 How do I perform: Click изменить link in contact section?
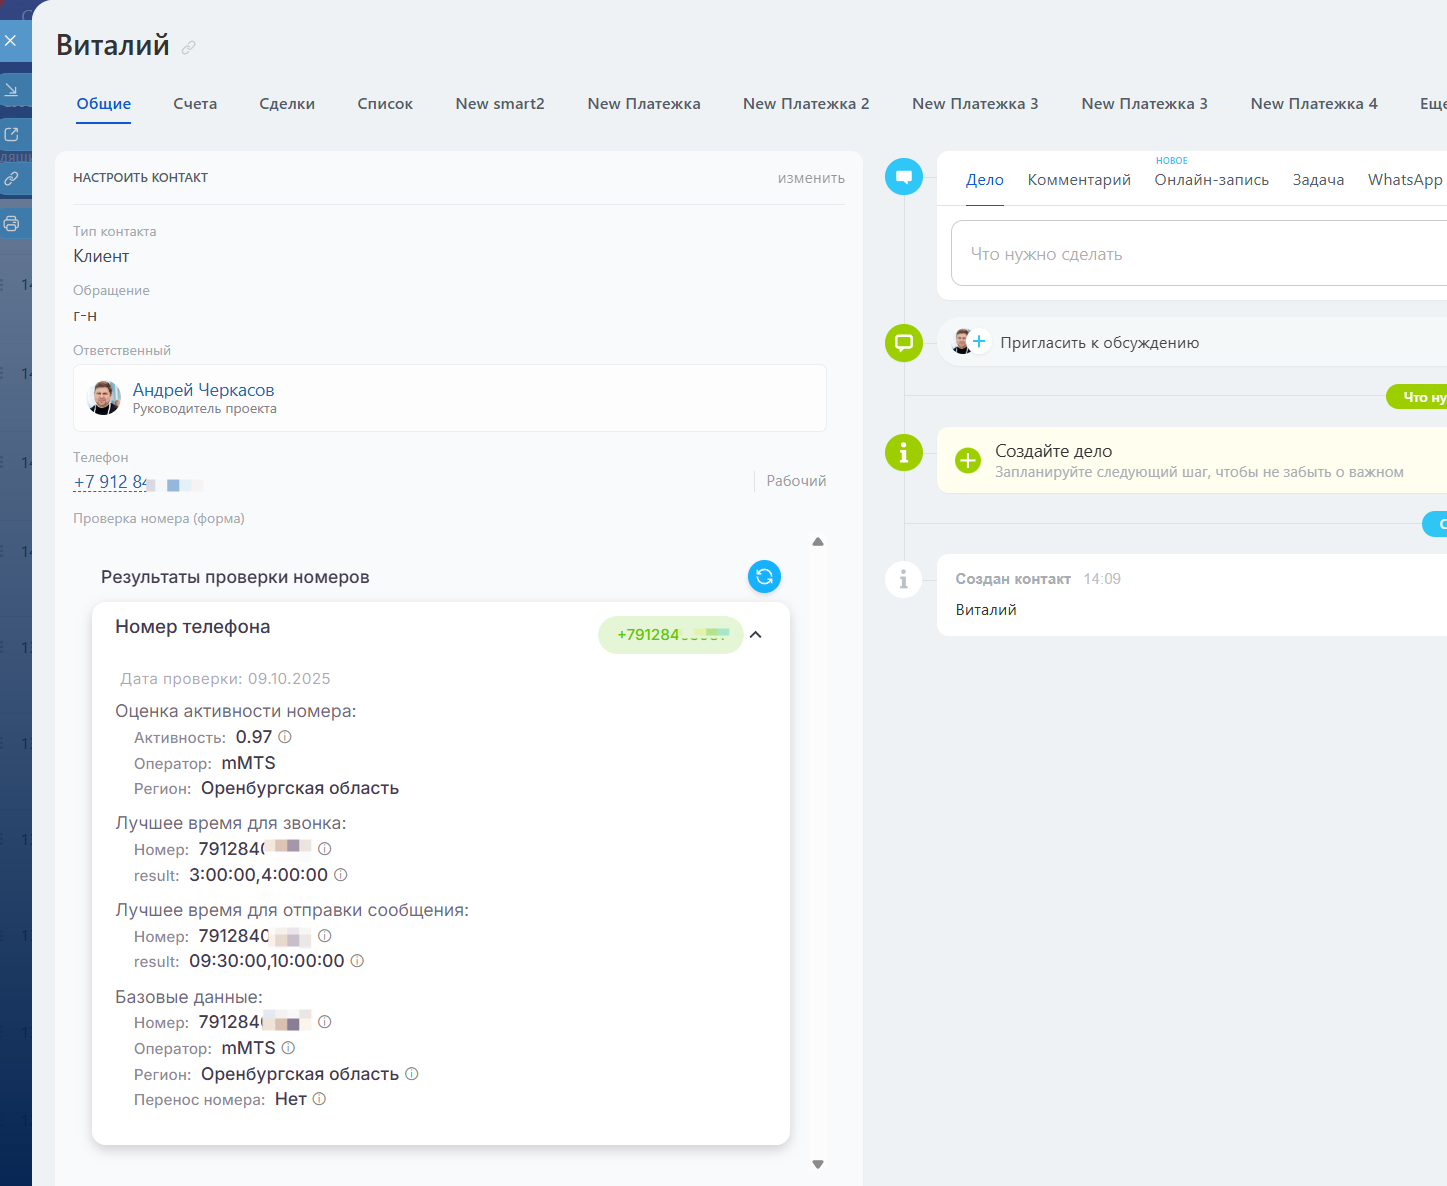click(x=811, y=178)
